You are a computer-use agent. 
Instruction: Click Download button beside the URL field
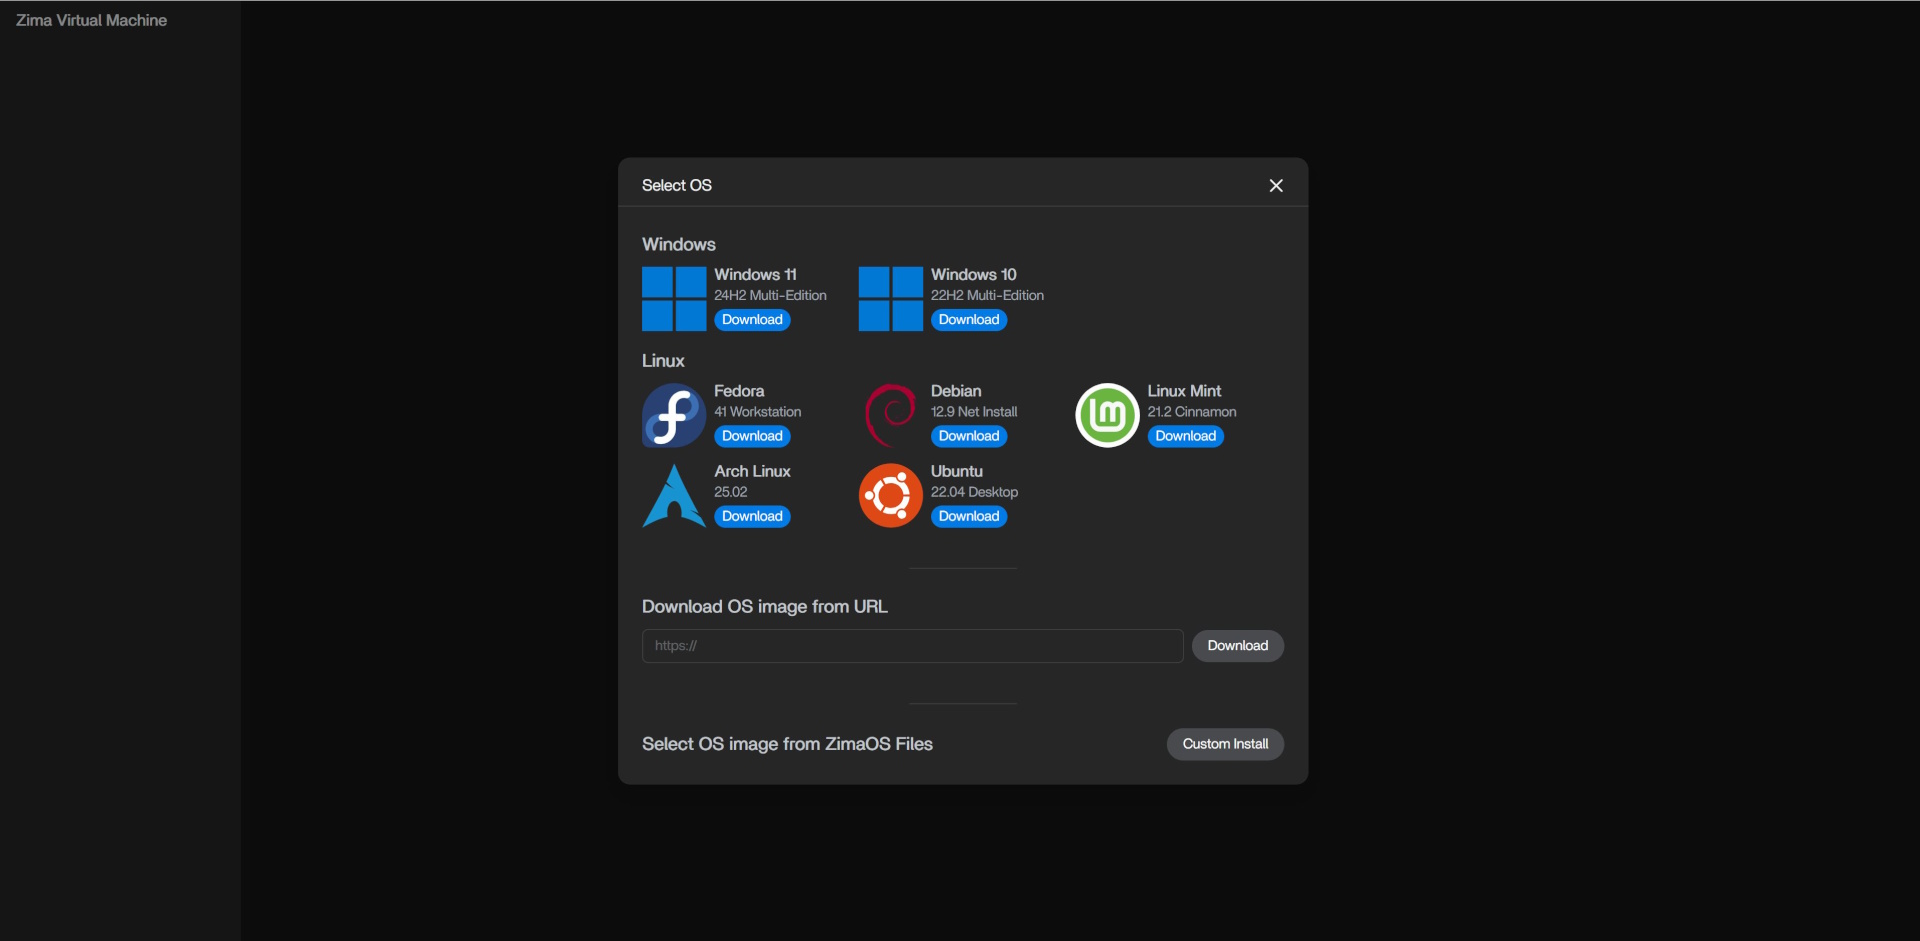(x=1237, y=646)
